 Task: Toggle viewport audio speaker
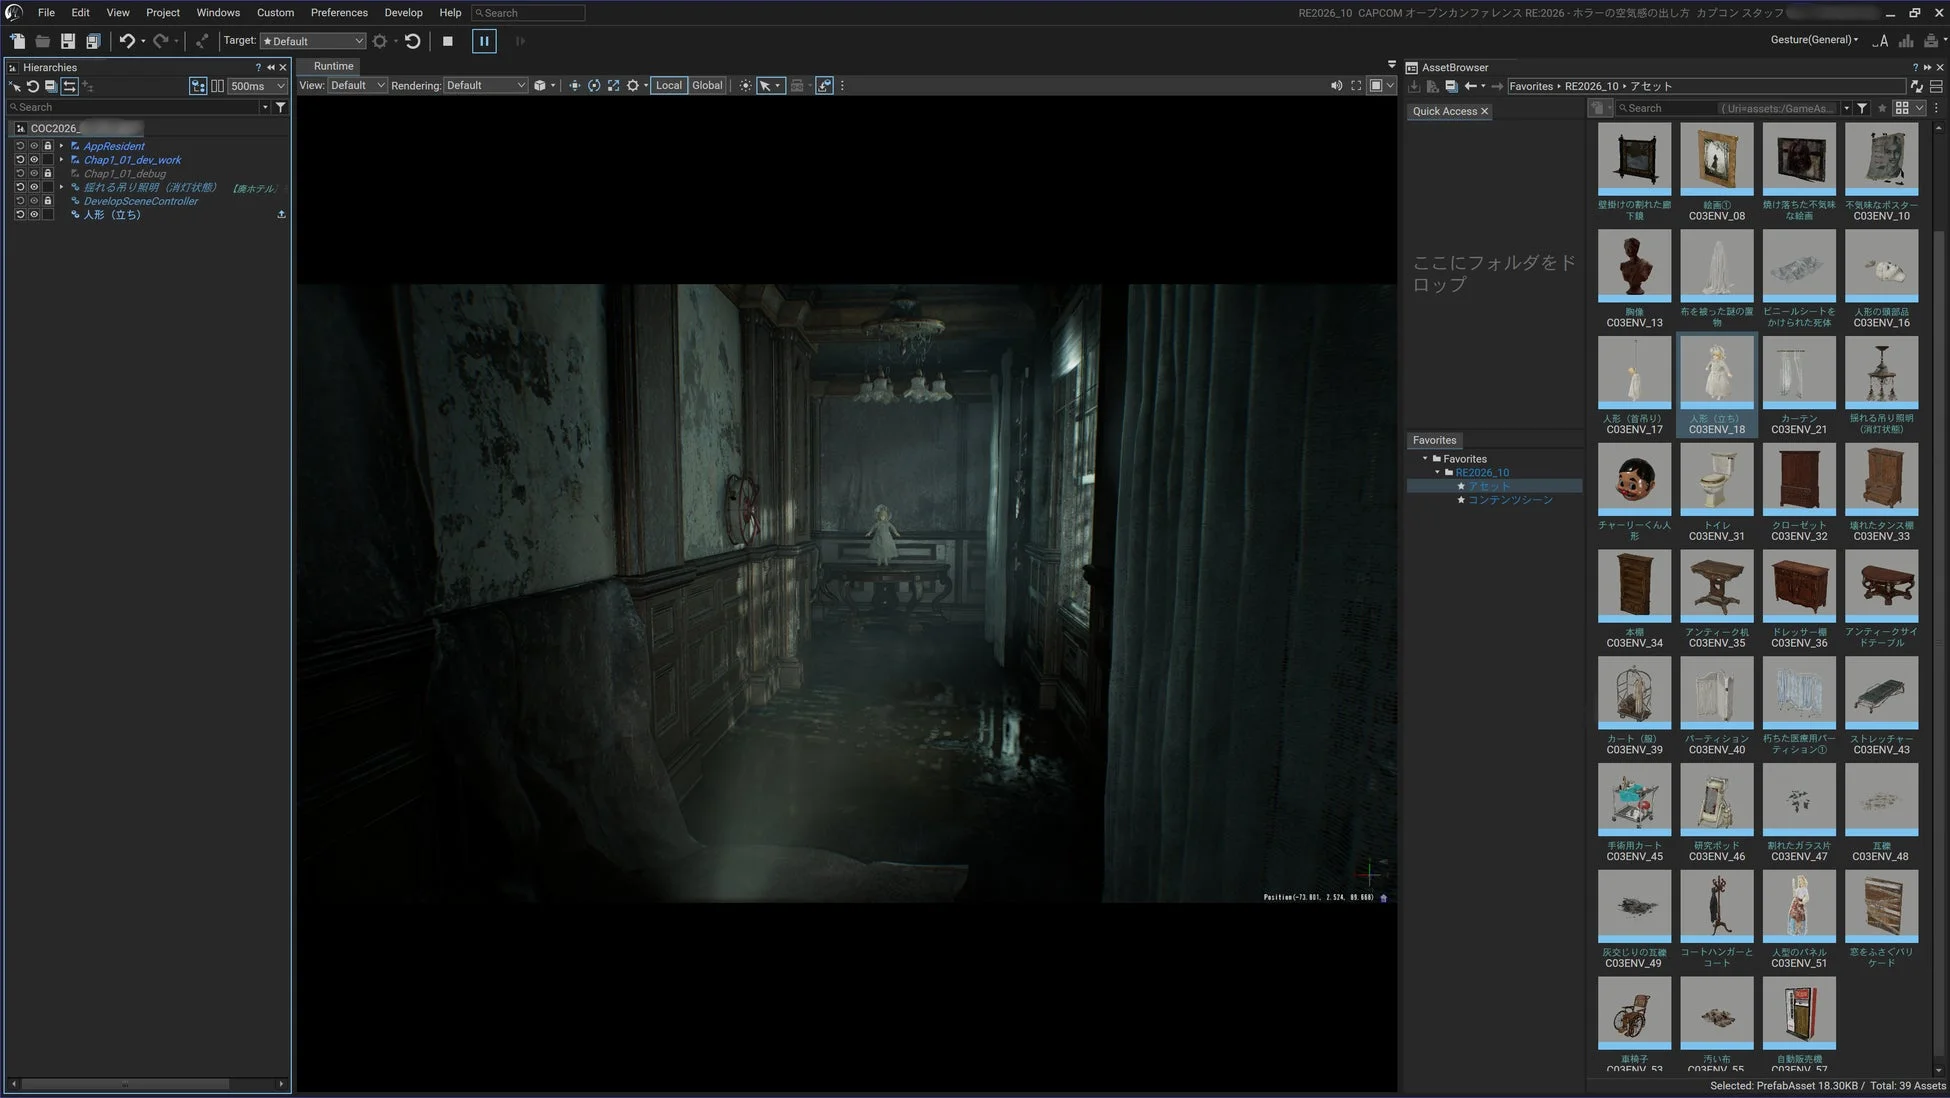pyautogui.click(x=1336, y=86)
